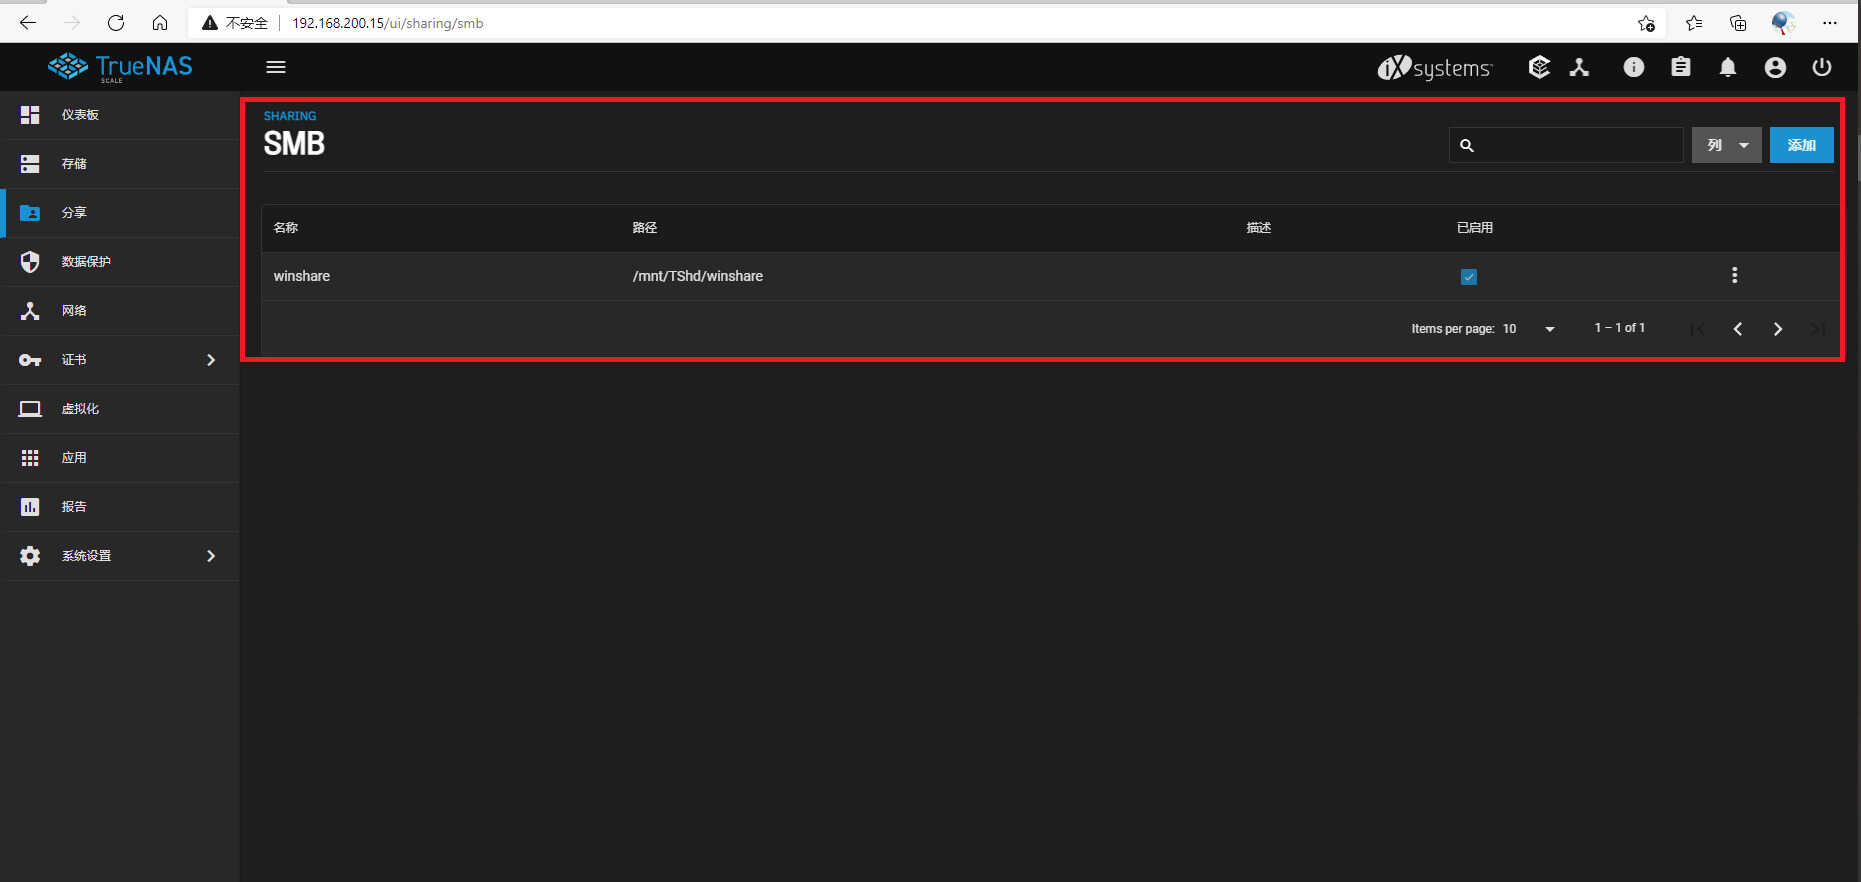Sort by the 路径 column header
Screen dimensions: 1861x882
[x=645, y=228]
